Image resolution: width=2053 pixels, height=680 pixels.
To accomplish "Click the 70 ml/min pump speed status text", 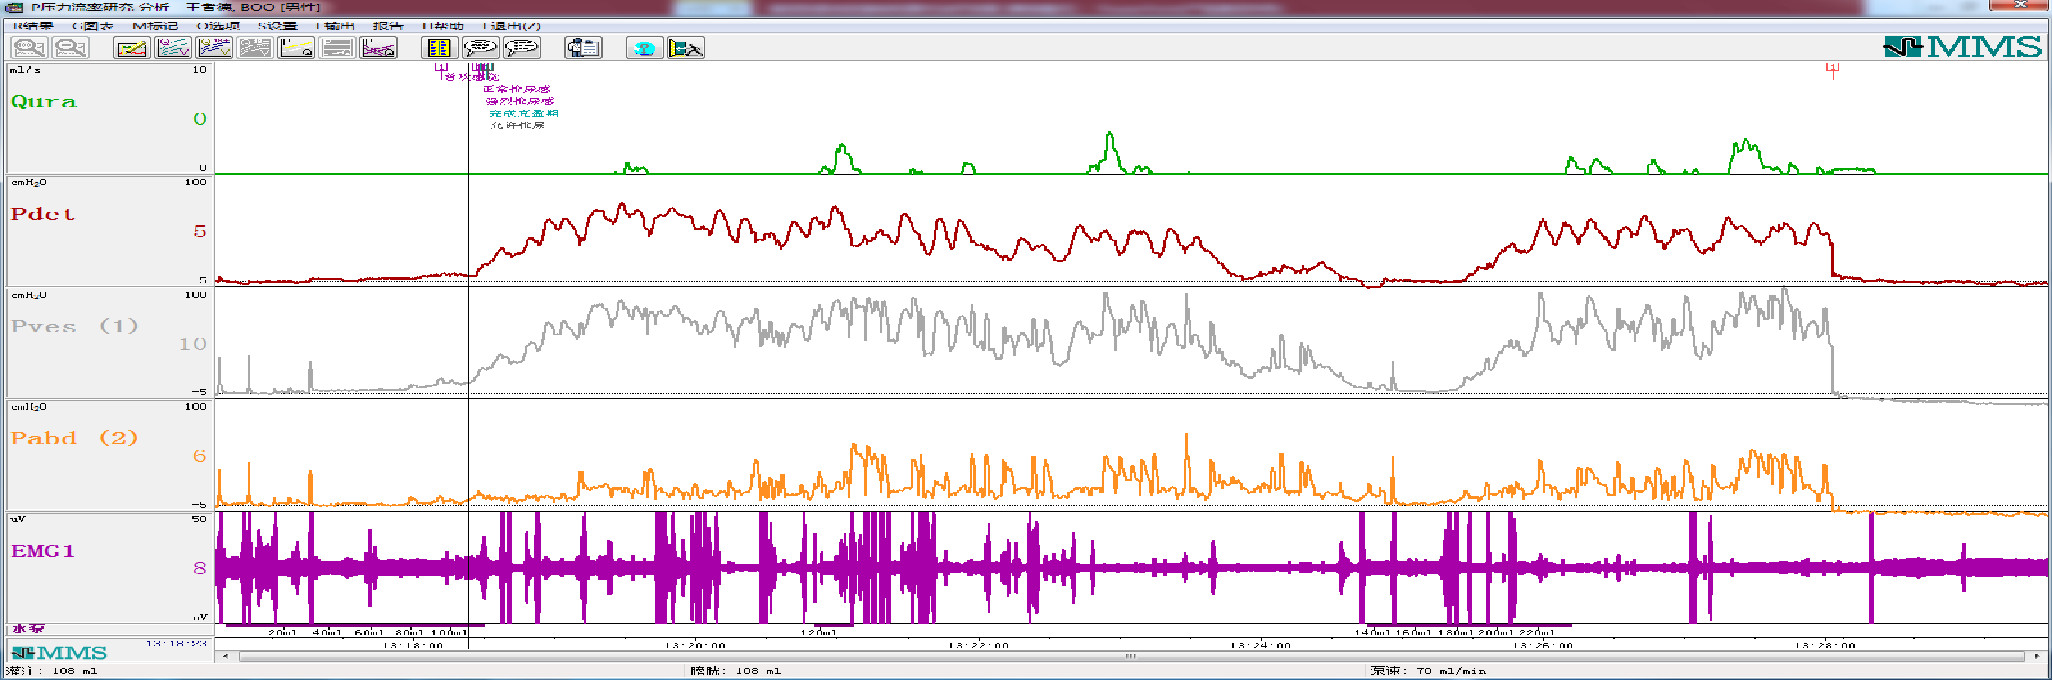I will coord(1451,671).
